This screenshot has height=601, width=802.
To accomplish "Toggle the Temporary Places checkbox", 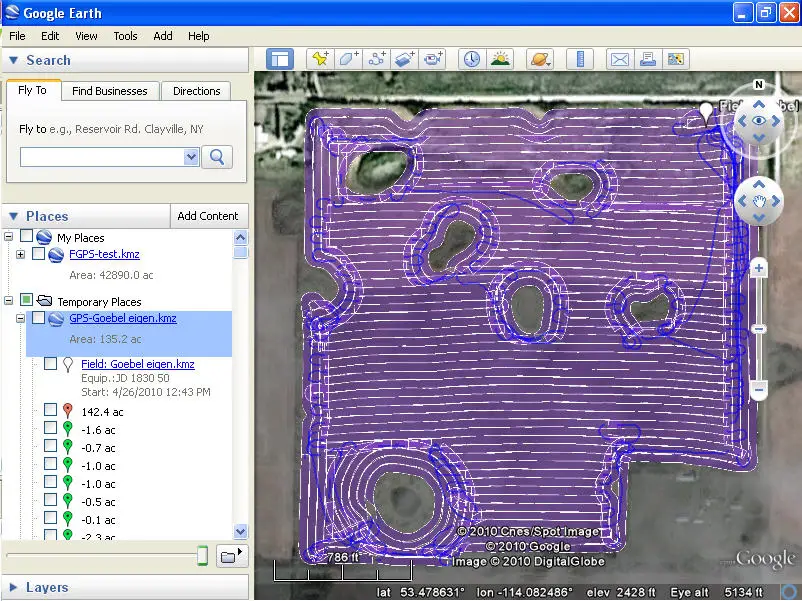I will [x=27, y=299].
